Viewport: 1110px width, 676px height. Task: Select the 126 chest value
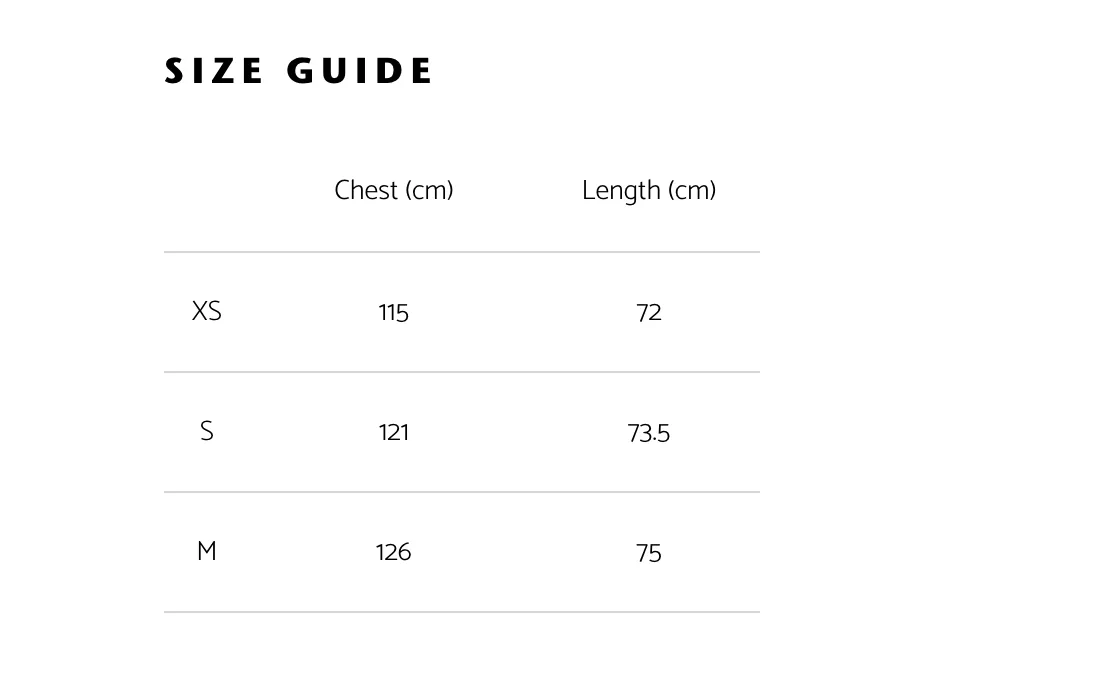(394, 553)
